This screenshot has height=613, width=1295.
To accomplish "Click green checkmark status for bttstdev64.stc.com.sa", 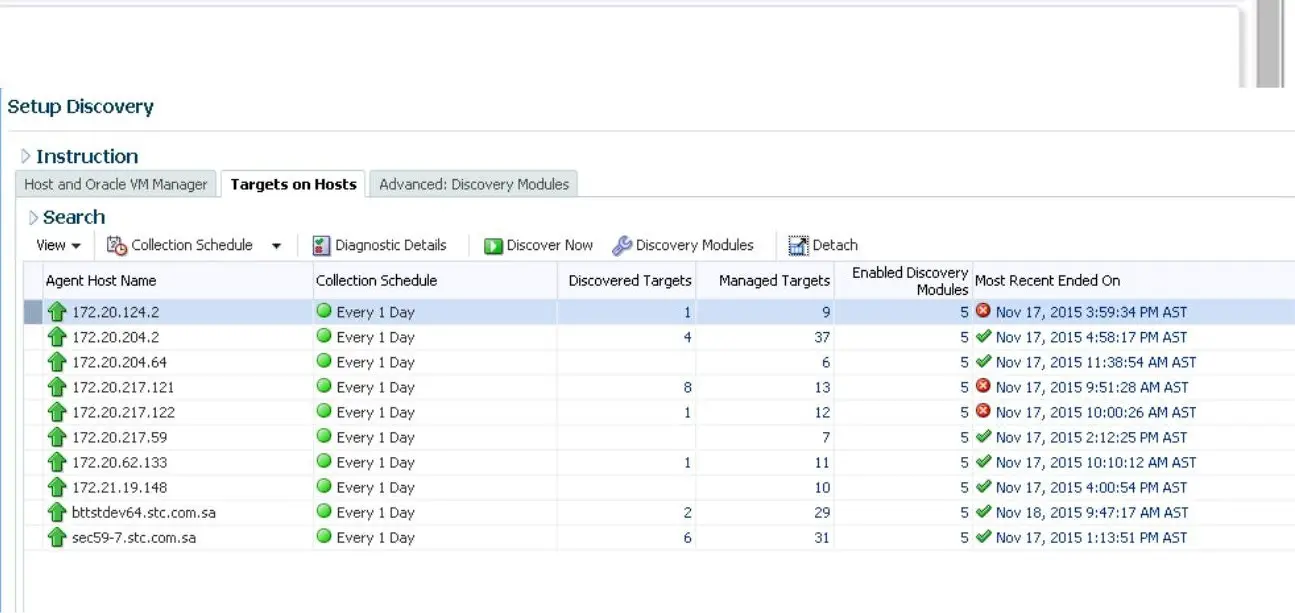I will coord(983,511).
